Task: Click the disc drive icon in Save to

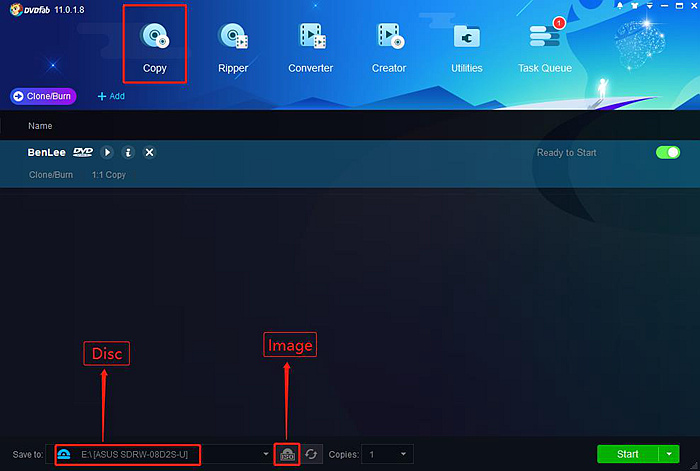Action: (64, 454)
